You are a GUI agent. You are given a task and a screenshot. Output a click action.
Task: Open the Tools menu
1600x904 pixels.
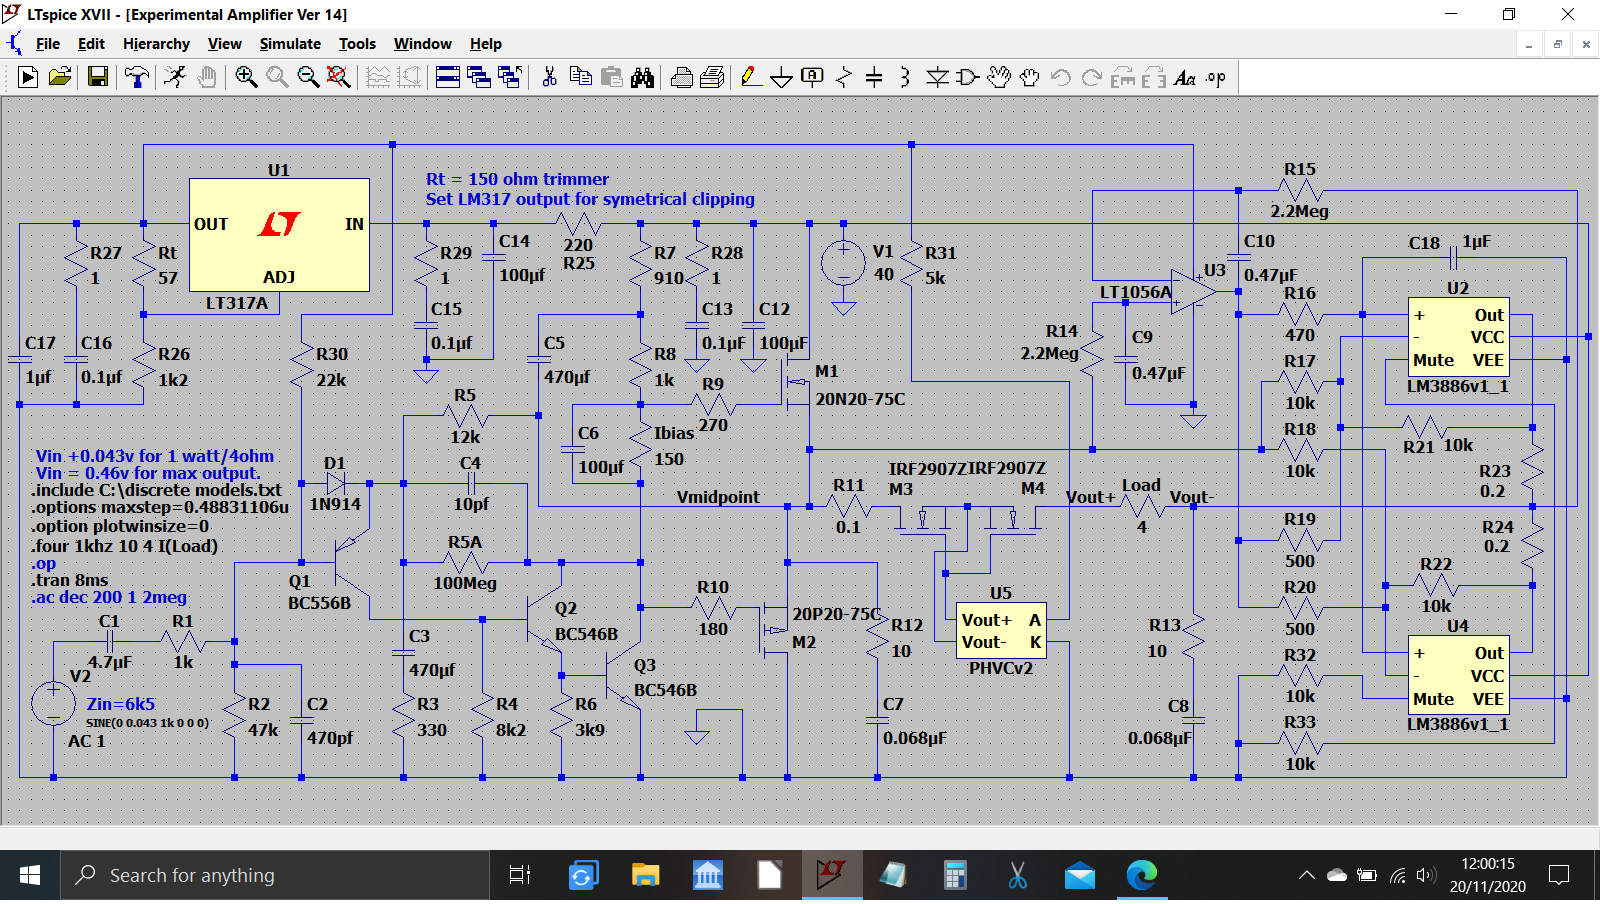point(357,44)
